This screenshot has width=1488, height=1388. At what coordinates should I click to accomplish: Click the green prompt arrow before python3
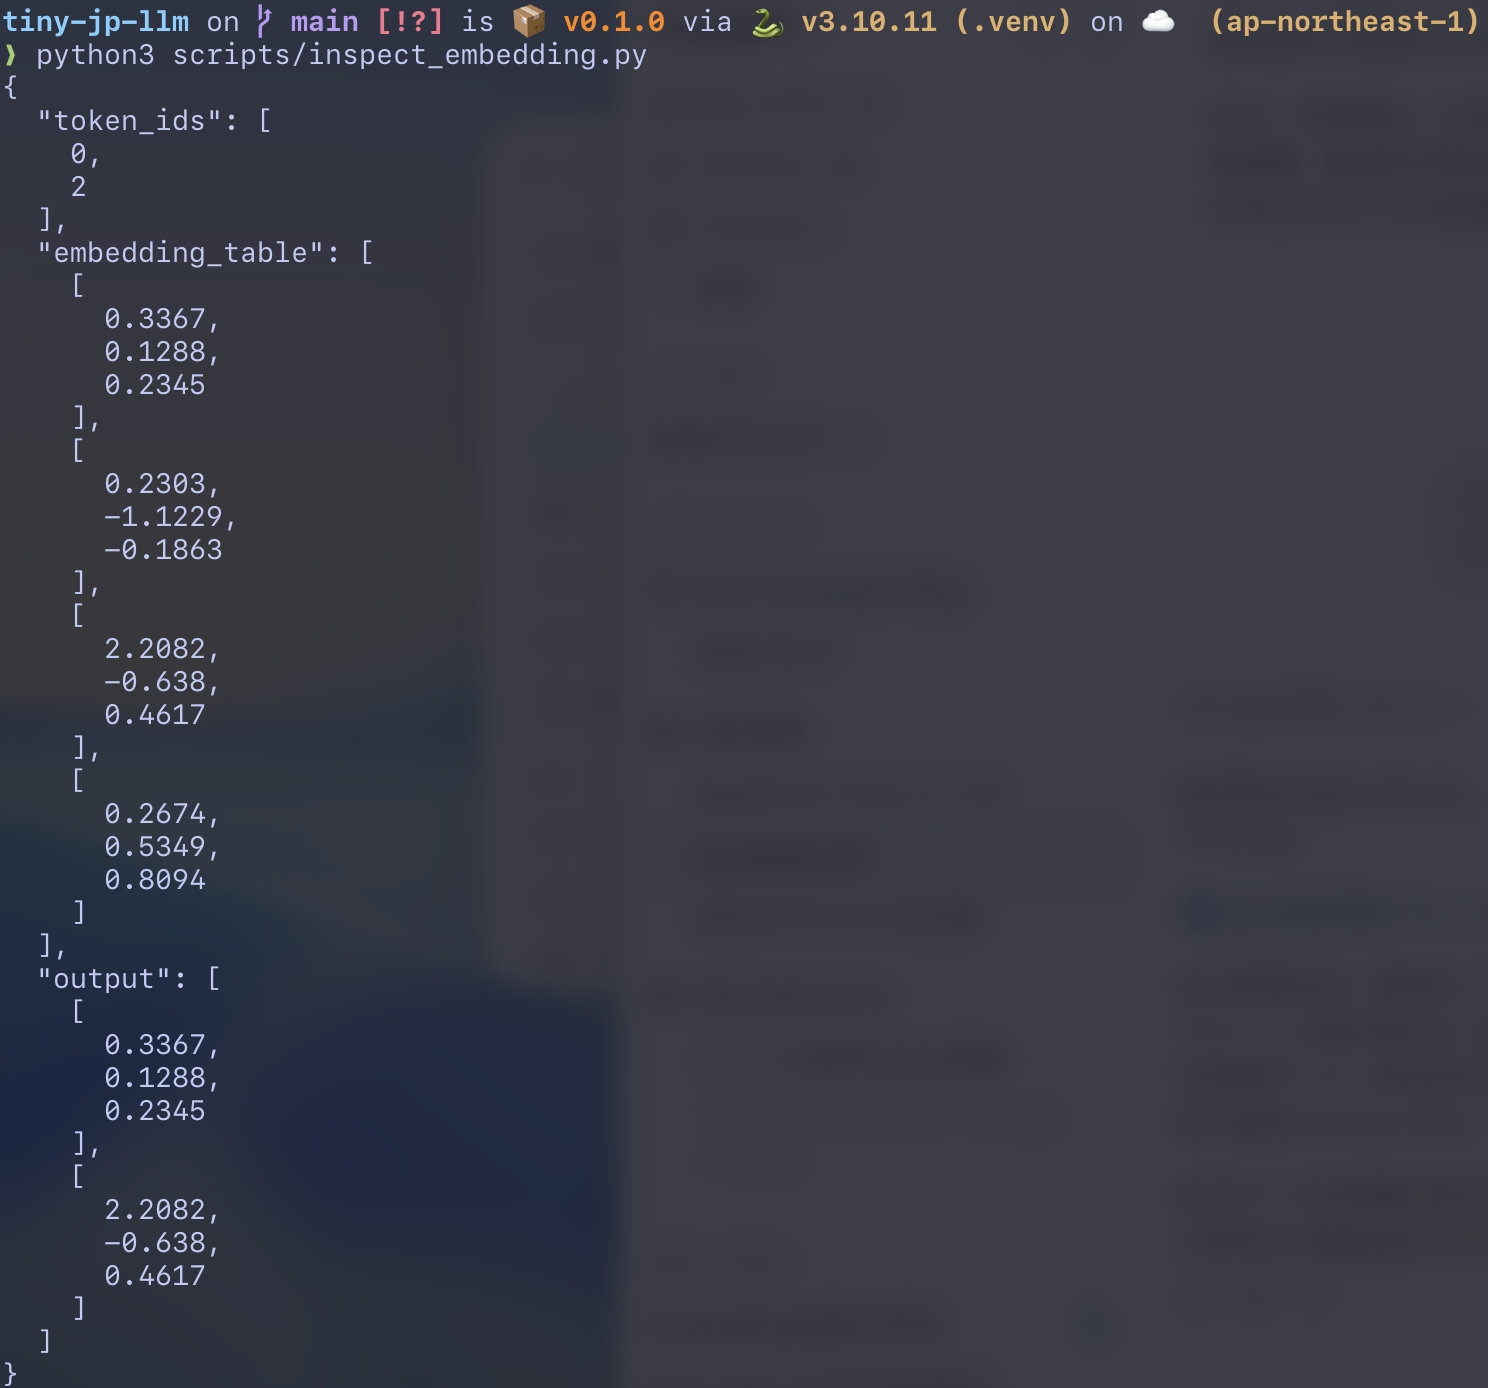coord(10,54)
